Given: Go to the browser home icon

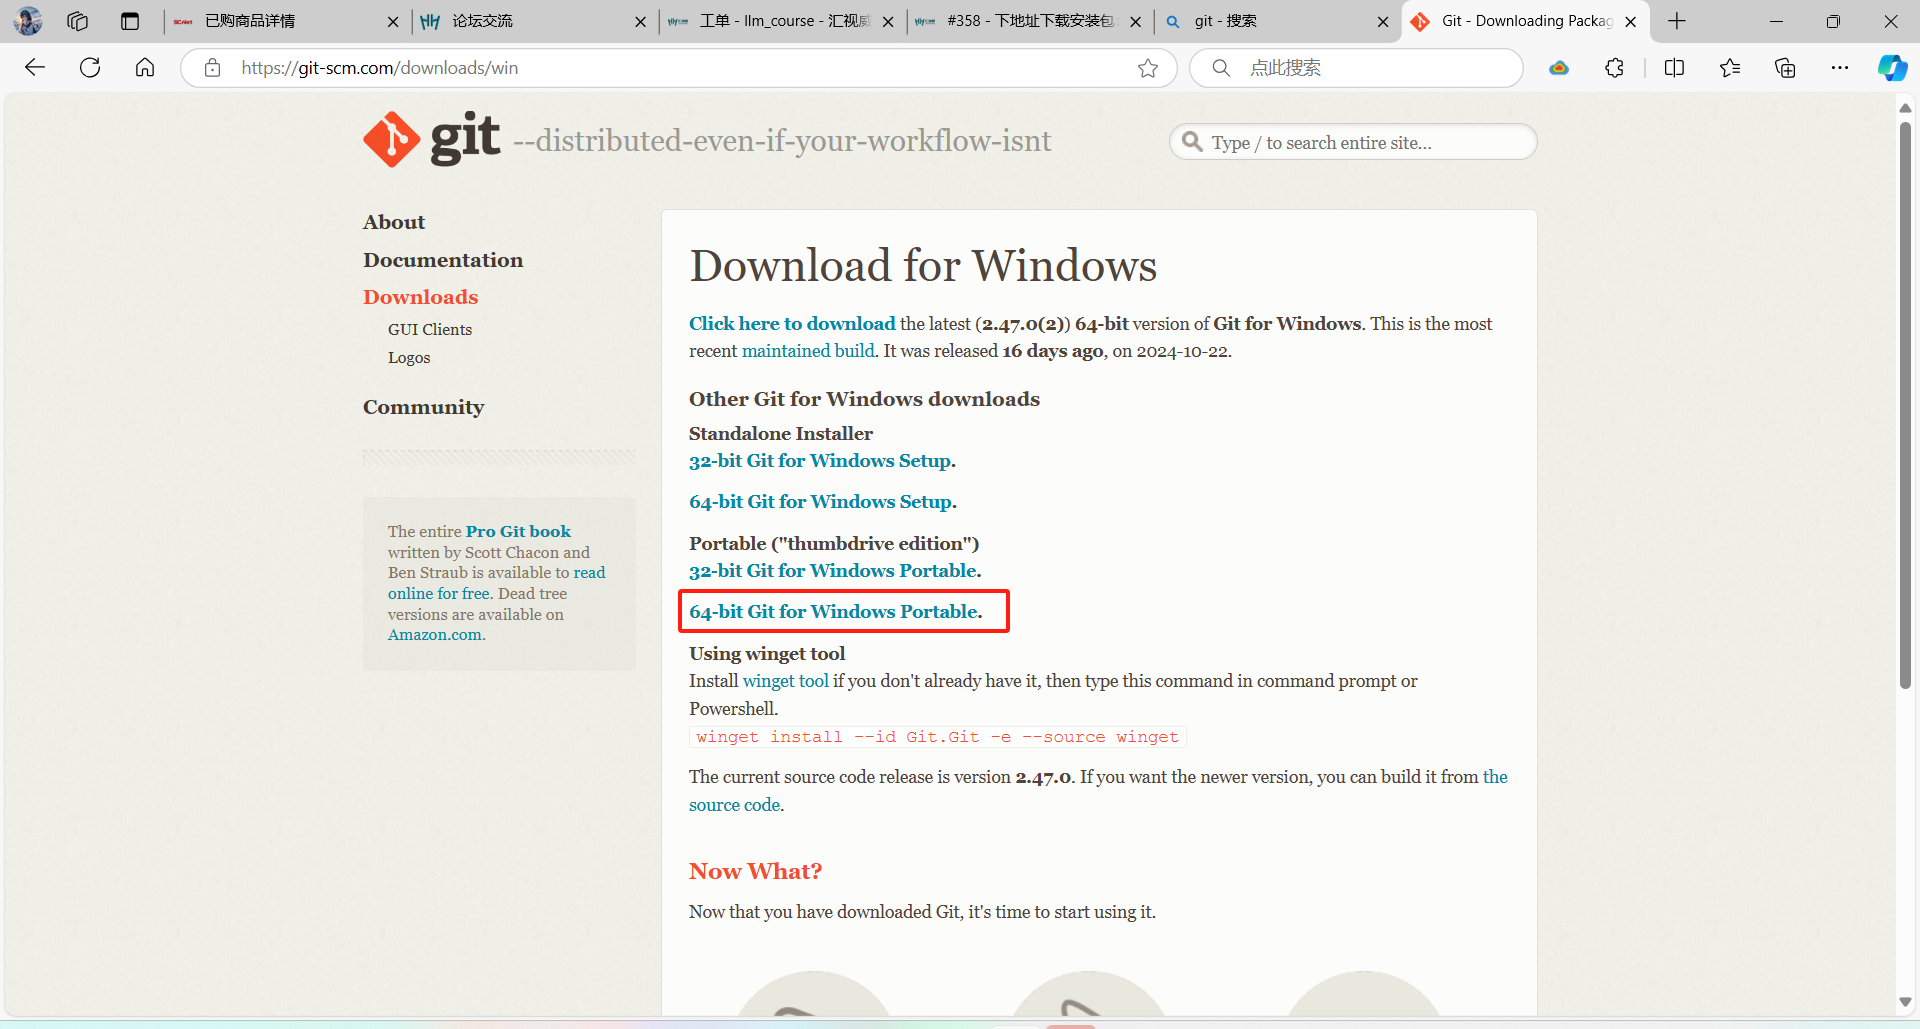Looking at the screenshot, I should (x=145, y=67).
